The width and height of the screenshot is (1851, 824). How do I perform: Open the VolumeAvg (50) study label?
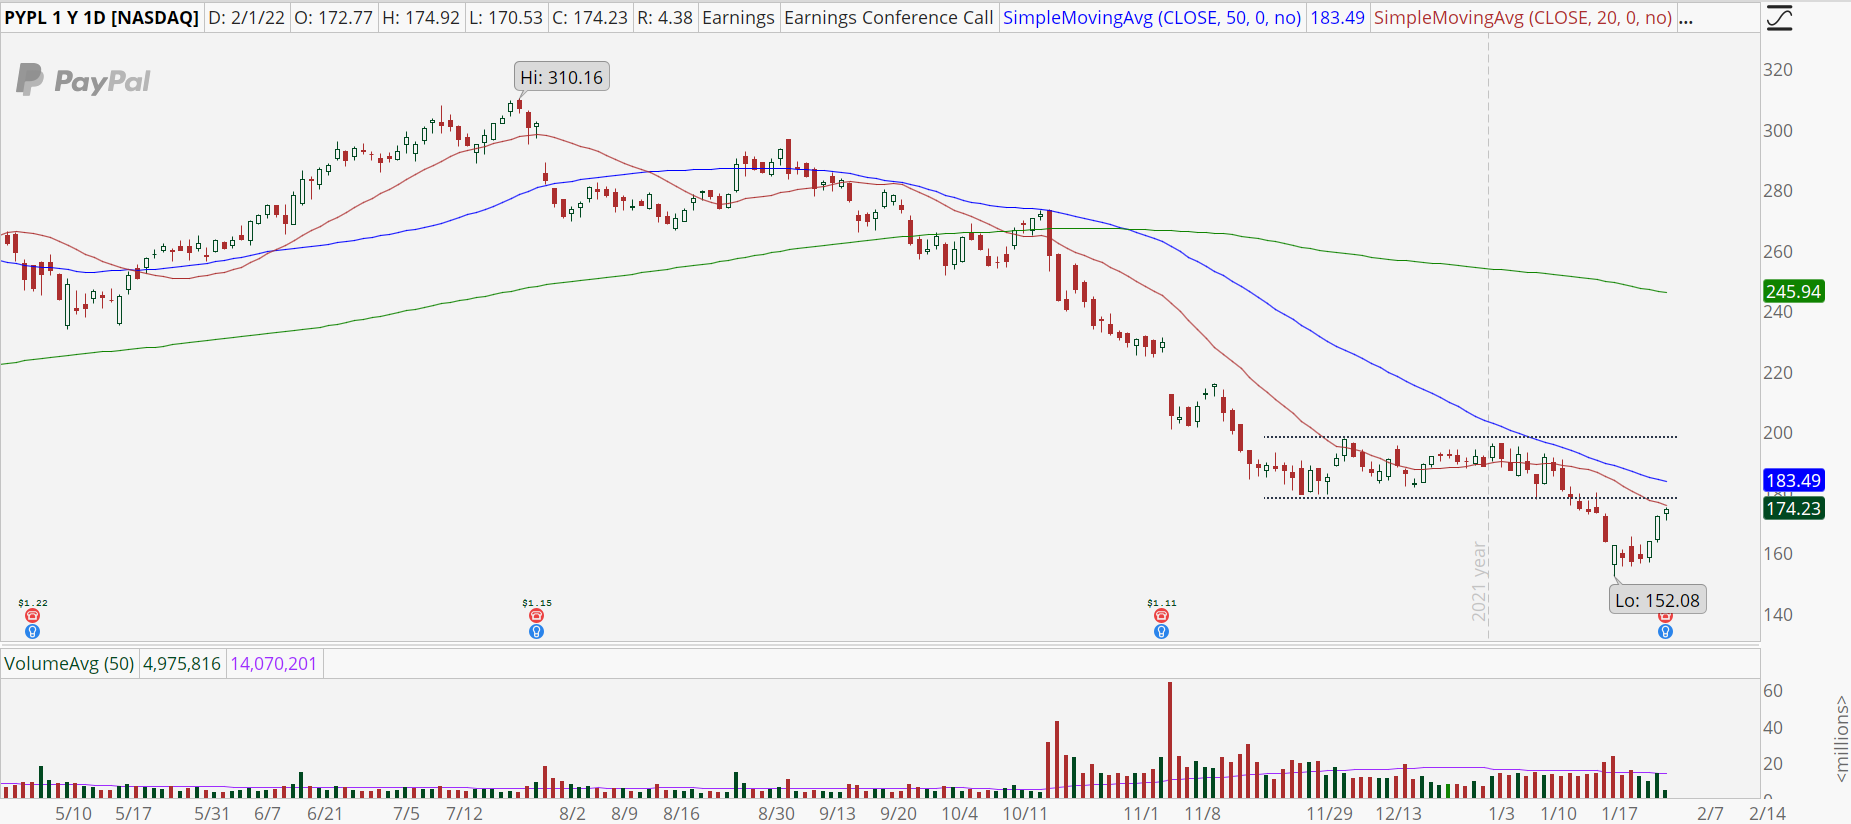point(70,664)
